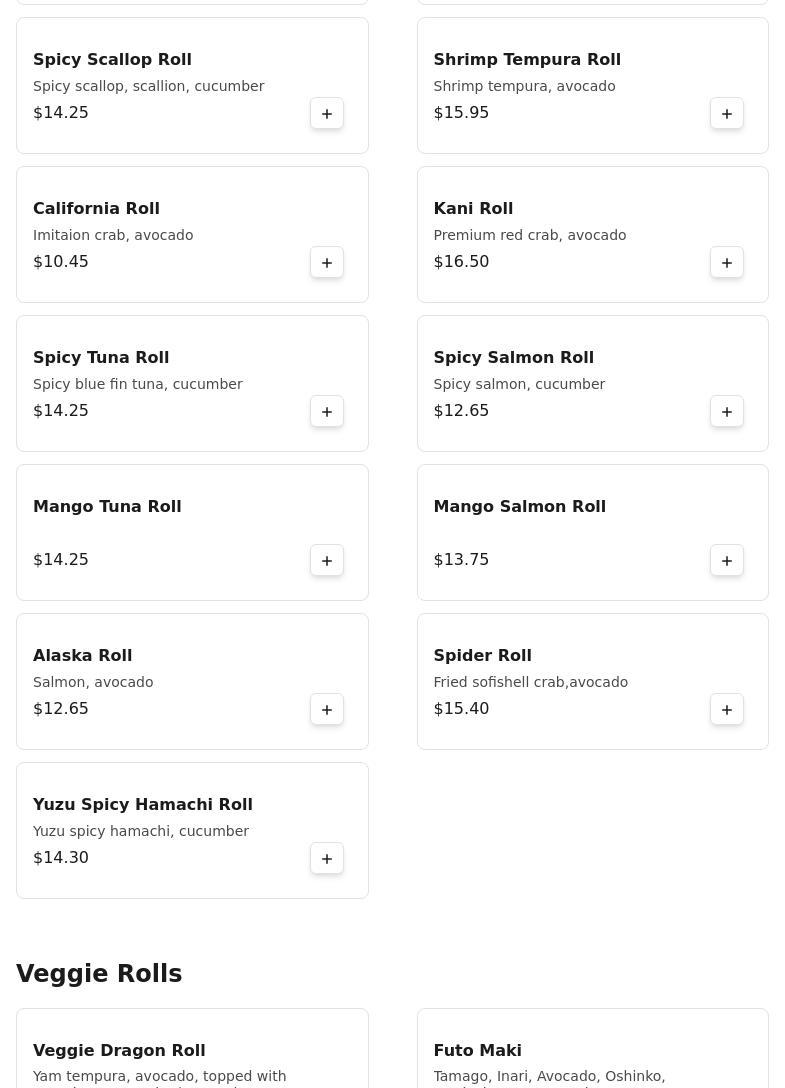Click plus icon next to Spicy Tuna Roll

(x=327, y=412)
